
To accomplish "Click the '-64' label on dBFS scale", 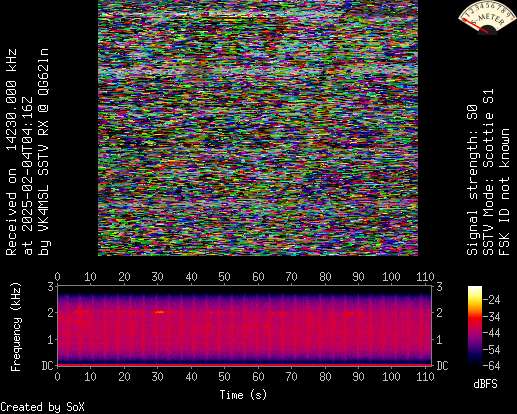I will pos(492,366).
